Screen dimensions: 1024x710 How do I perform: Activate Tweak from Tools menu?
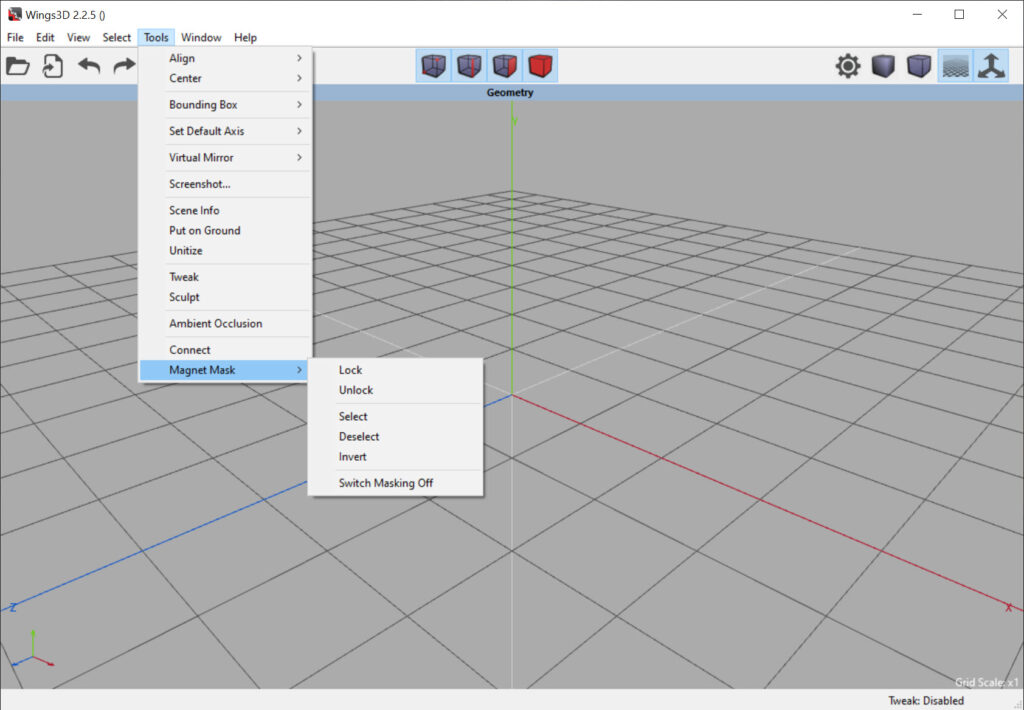[x=225, y=277]
